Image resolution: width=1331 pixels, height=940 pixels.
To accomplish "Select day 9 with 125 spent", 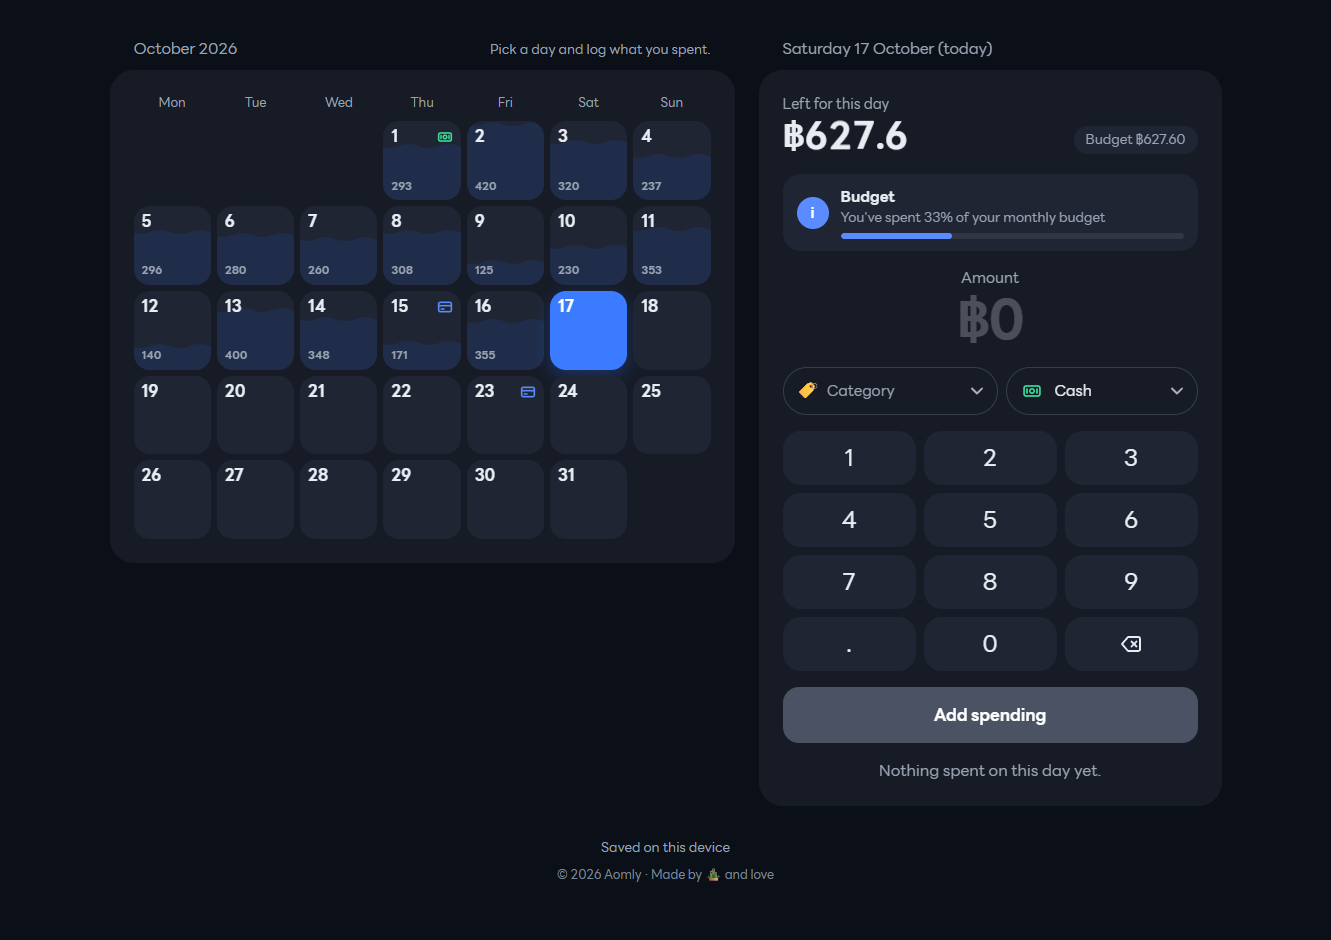I will [x=505, y=246].
